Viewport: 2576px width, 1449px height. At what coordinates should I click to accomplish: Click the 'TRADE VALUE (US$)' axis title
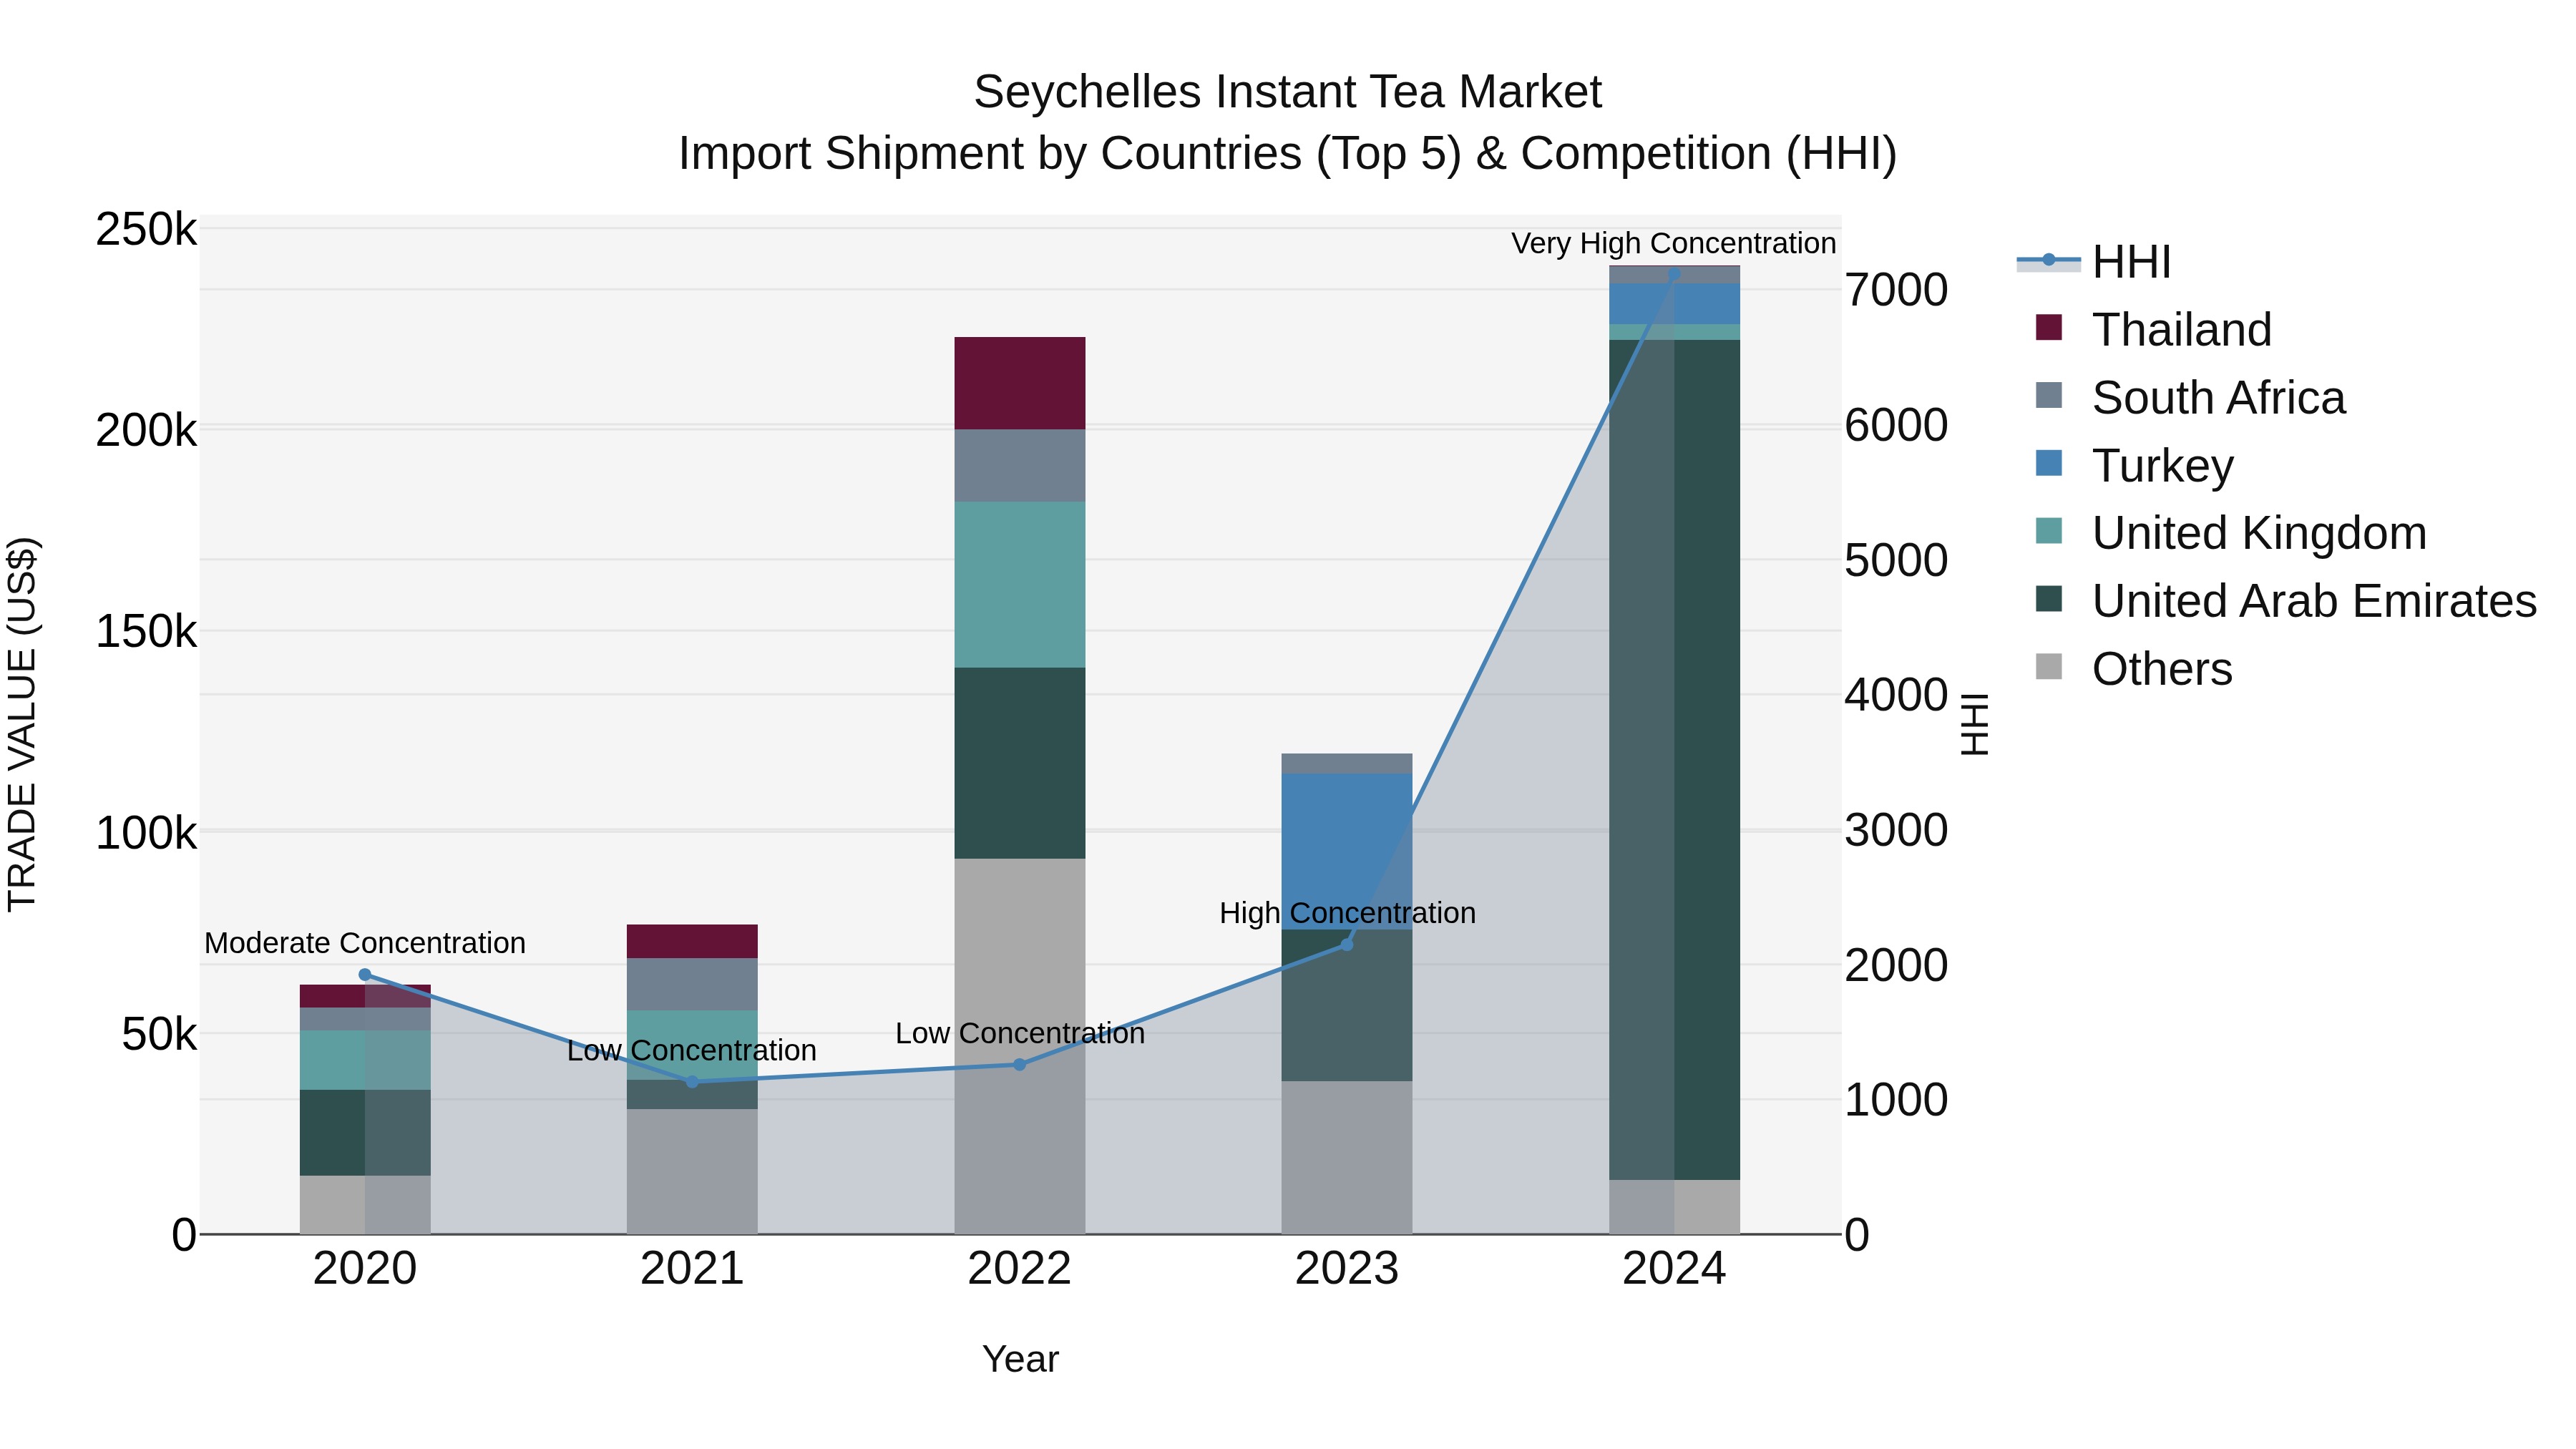click(x=22, y=724)
